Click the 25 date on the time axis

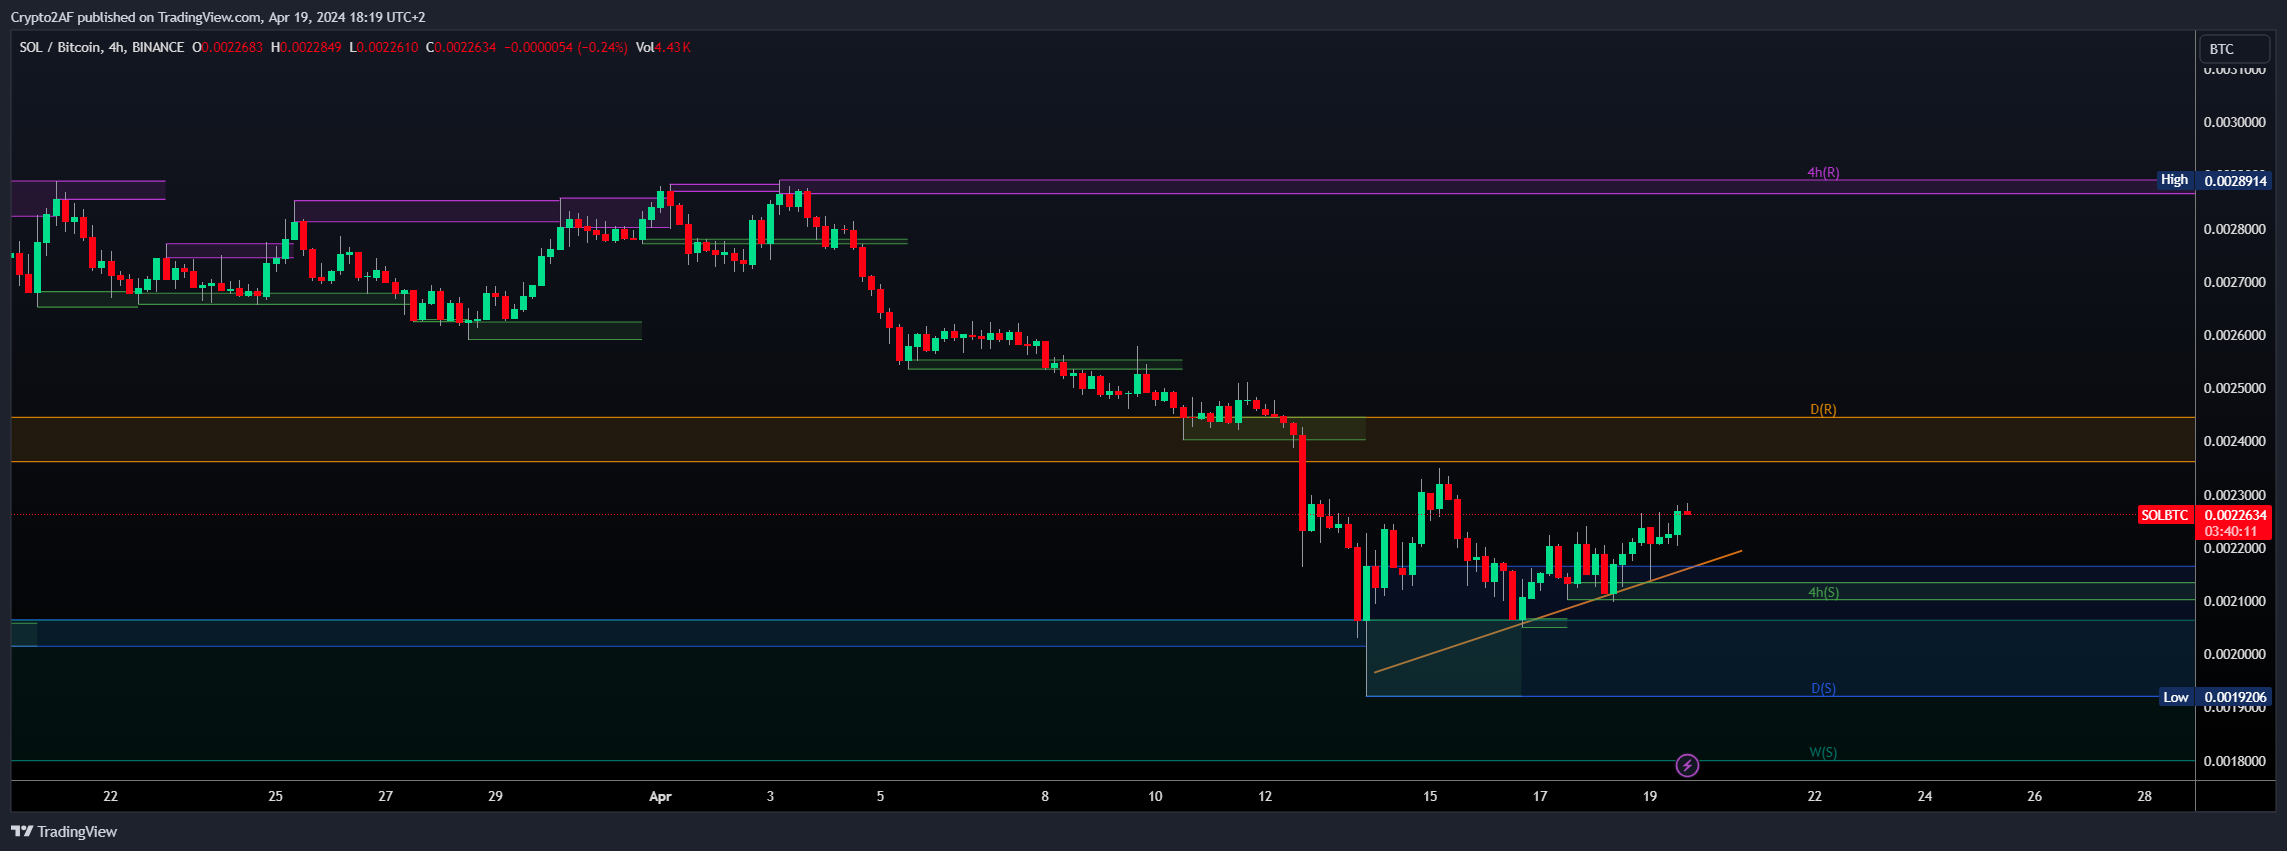(275, 796)
